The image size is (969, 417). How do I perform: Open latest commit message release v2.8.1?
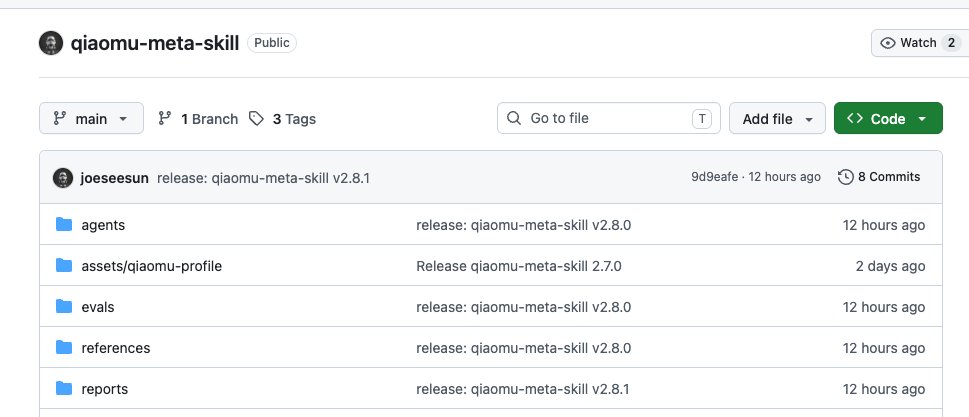coord(263,179)
